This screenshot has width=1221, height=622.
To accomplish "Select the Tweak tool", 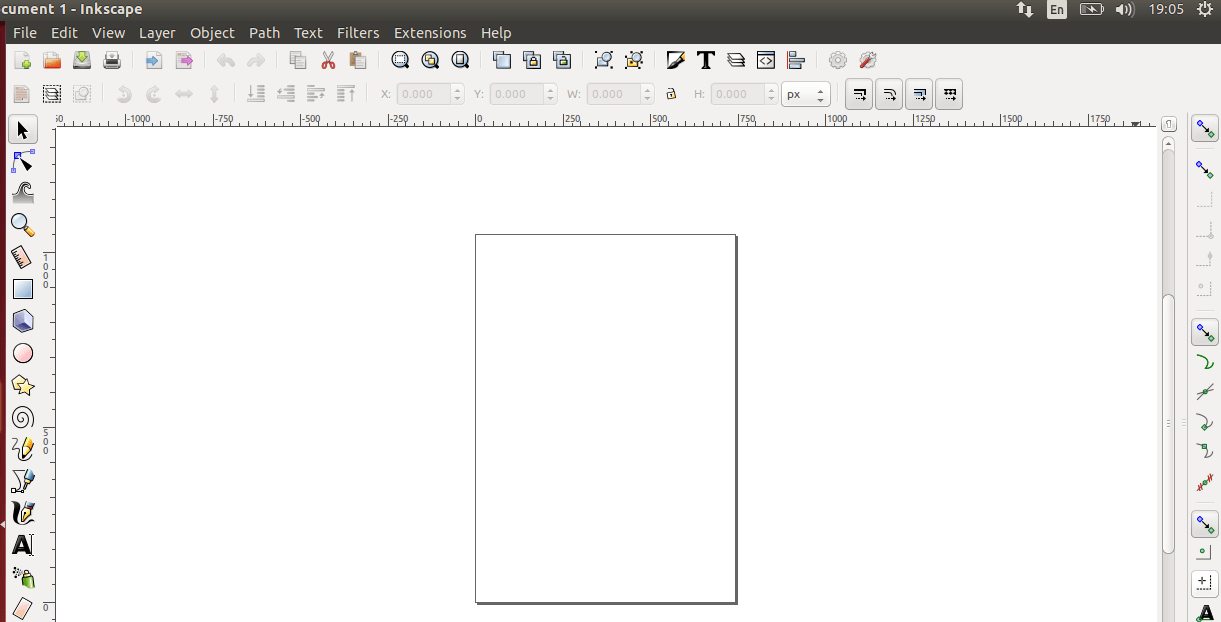I will click(x=22, y=193).
